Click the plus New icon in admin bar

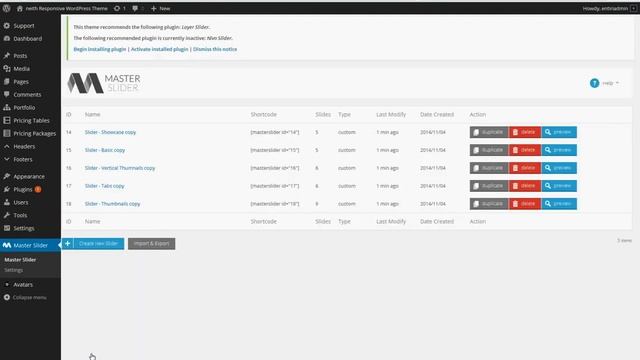tap(153, 8)
